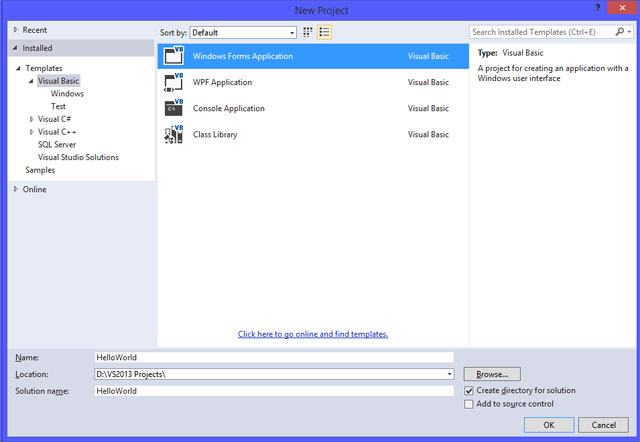Select the Samples tree node
The height and width of the screenshot is (442, 640).
click(x=40, y=170)
